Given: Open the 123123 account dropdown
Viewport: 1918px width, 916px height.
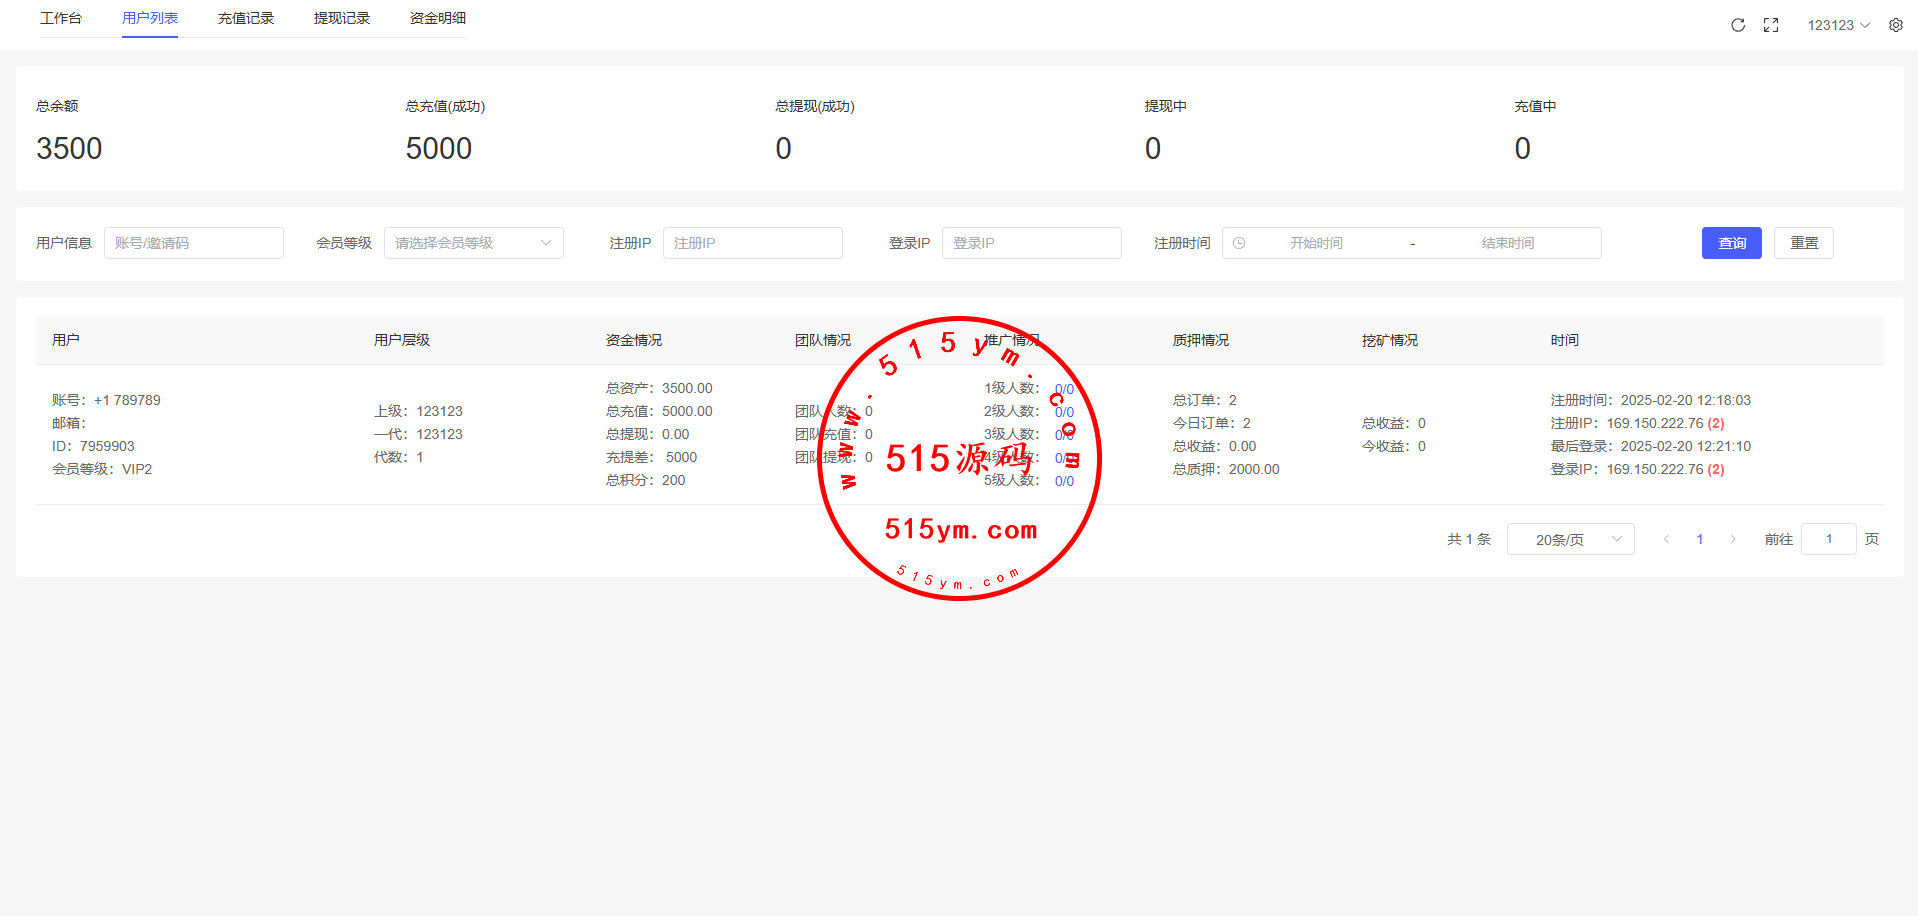Looking at the screenshot, I should click(x=1838, y=25).
